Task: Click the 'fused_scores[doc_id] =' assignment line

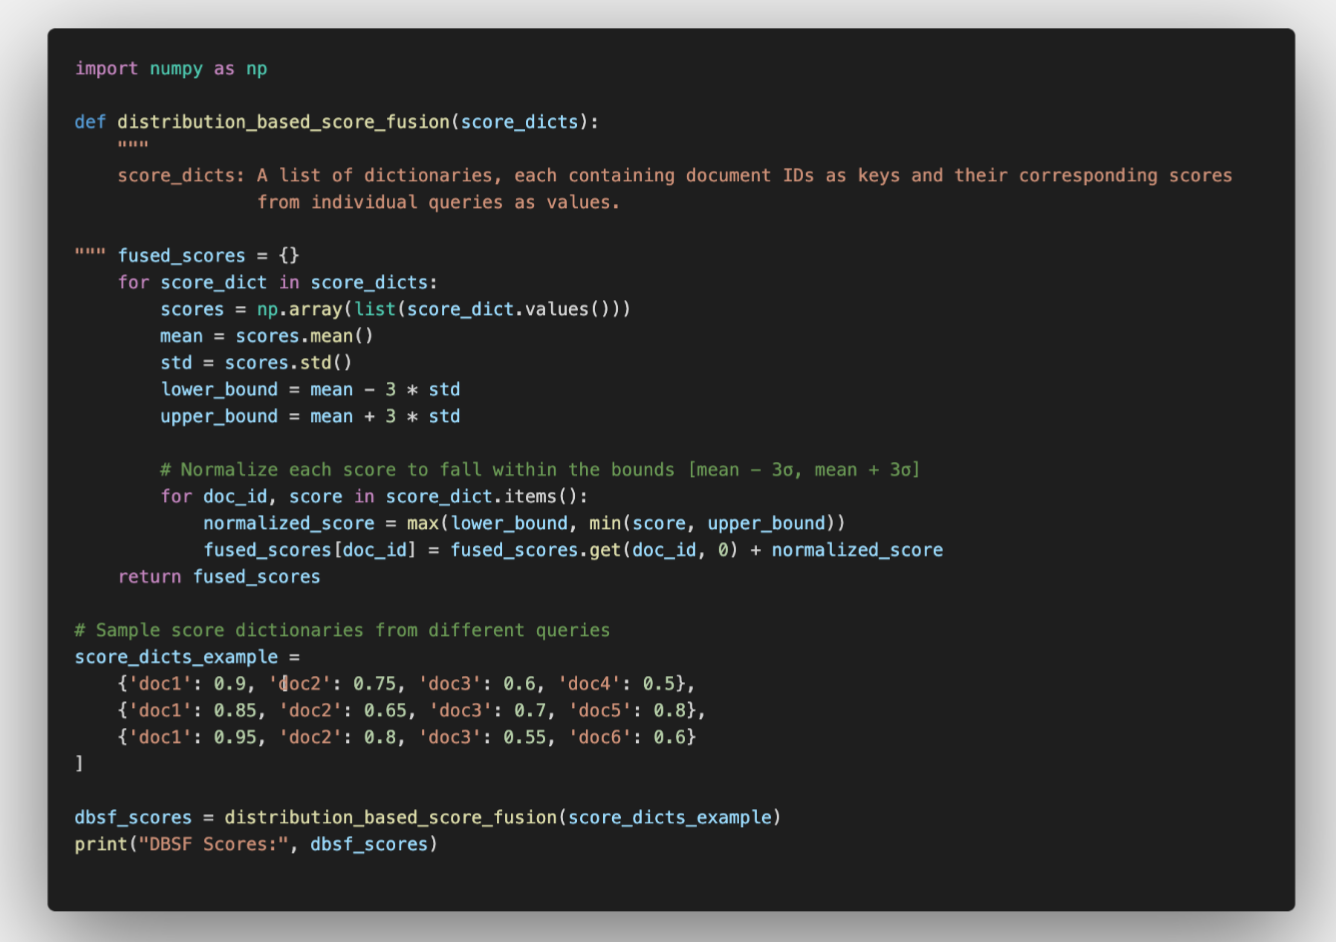Action: point(573,550)
